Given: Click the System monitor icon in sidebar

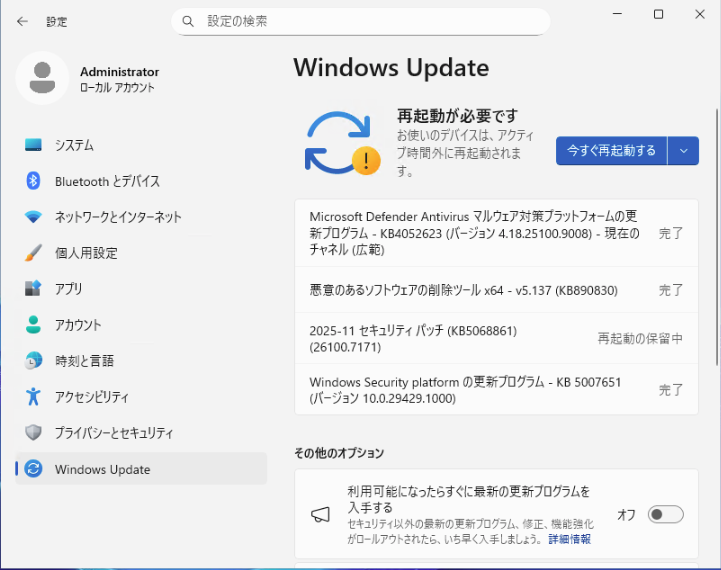Looking at the screenshot, I should [x=34, y=145].
